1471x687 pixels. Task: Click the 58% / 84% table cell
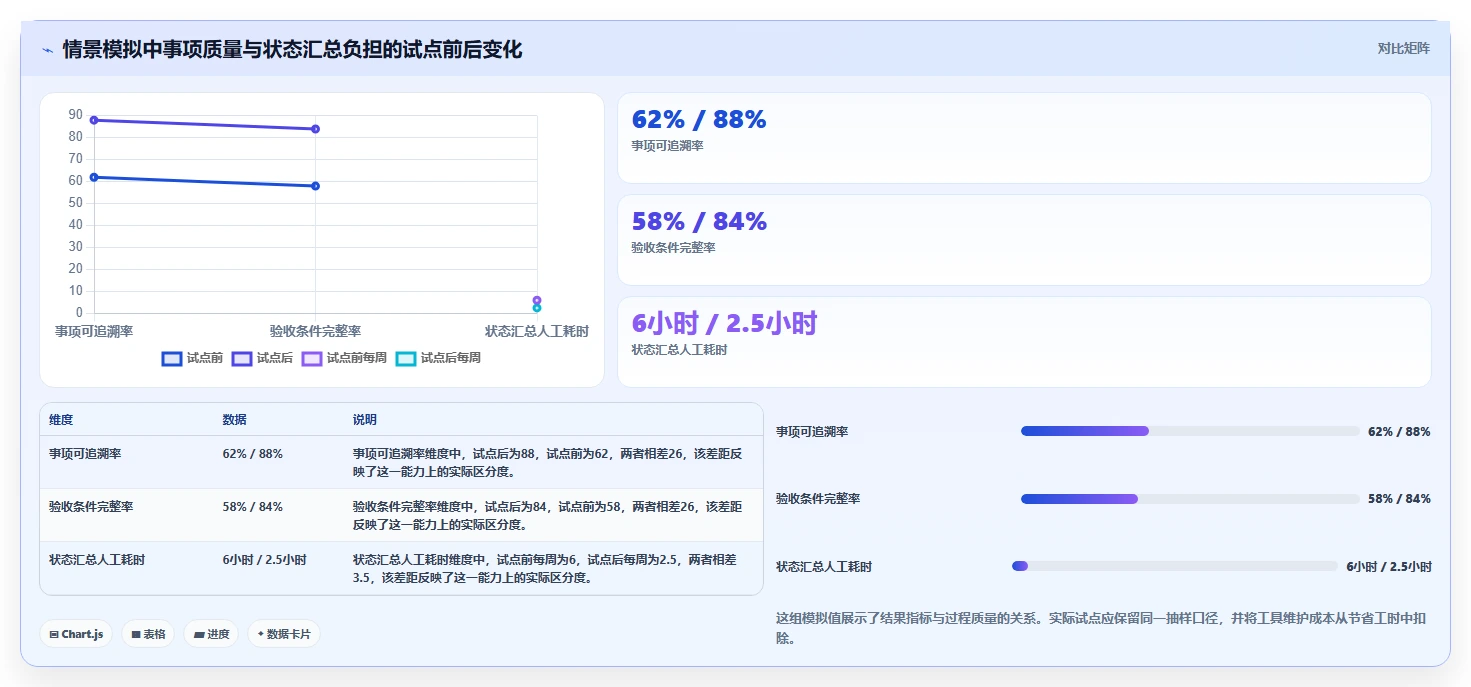click(x=252, y=507)
